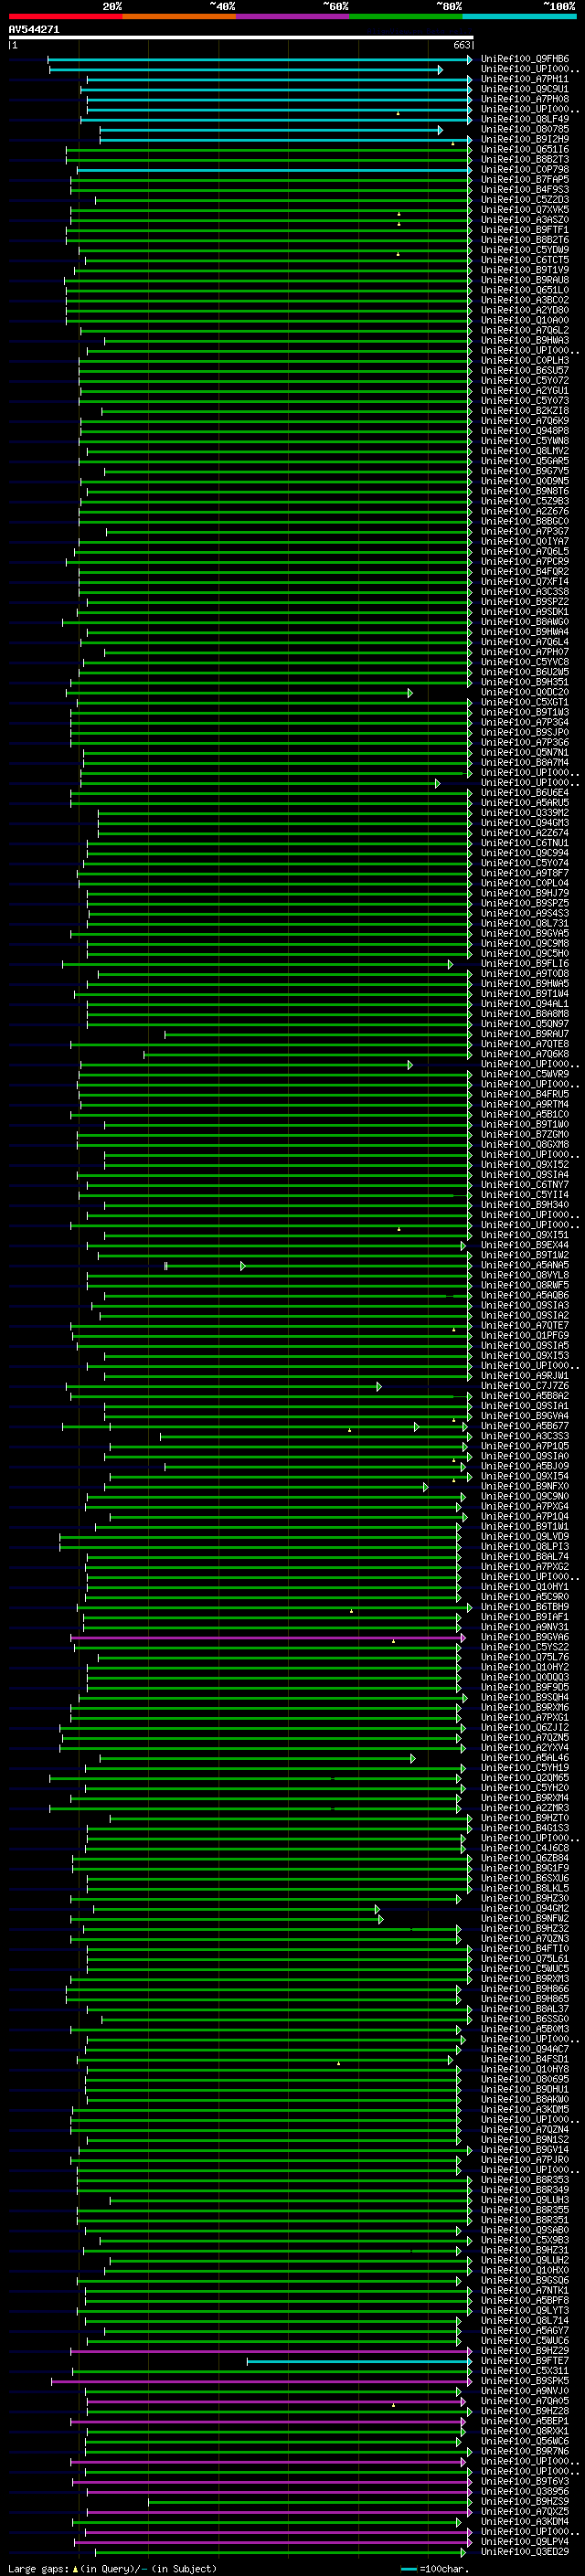The width and height of the screenshot is (585, 2576).
Task: Select the query name AV544271
Action: pyautogui.click(x=34, y=30)
